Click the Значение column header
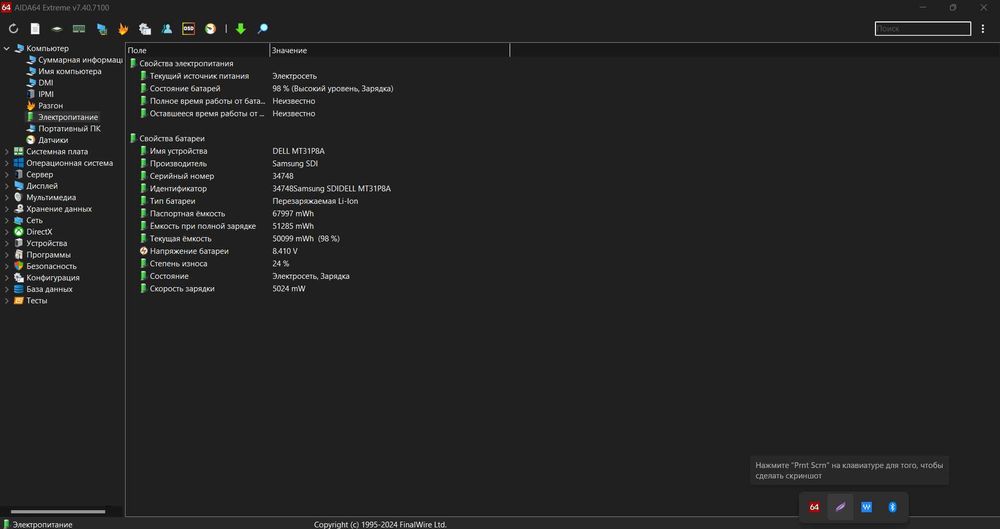 (390, 50)
